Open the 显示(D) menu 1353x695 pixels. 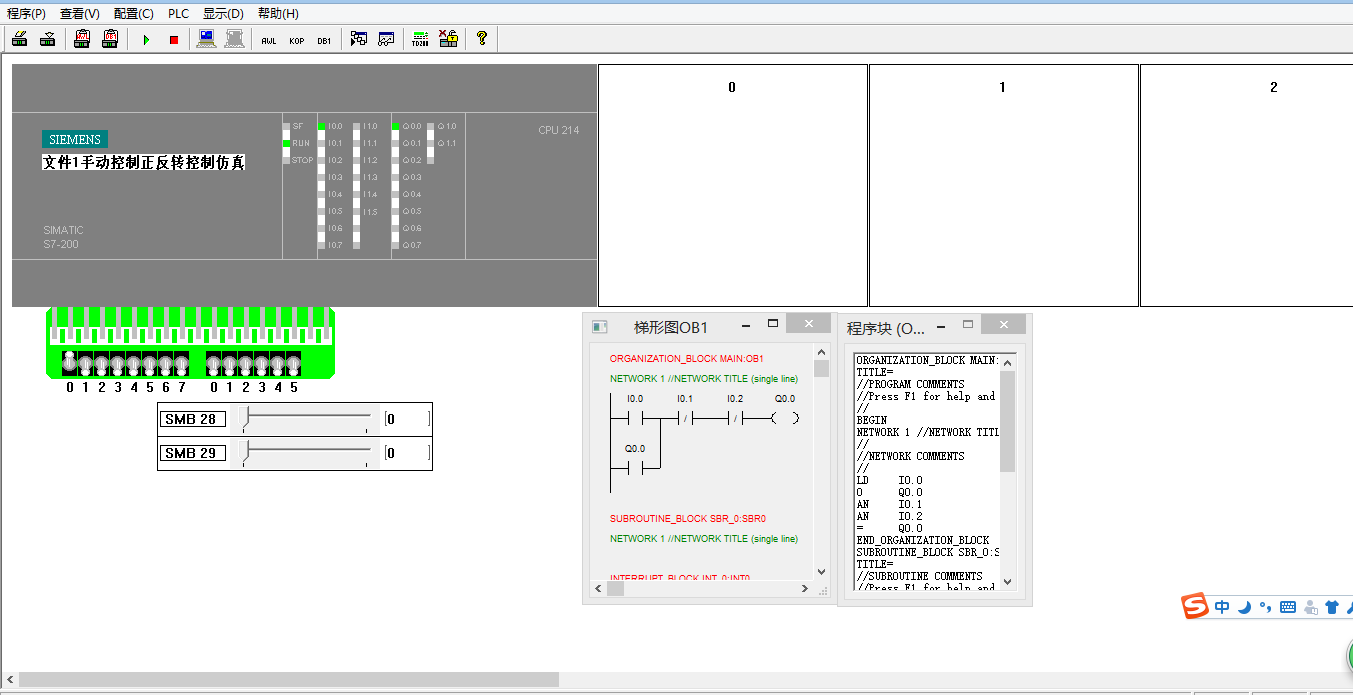pos(223,13)
